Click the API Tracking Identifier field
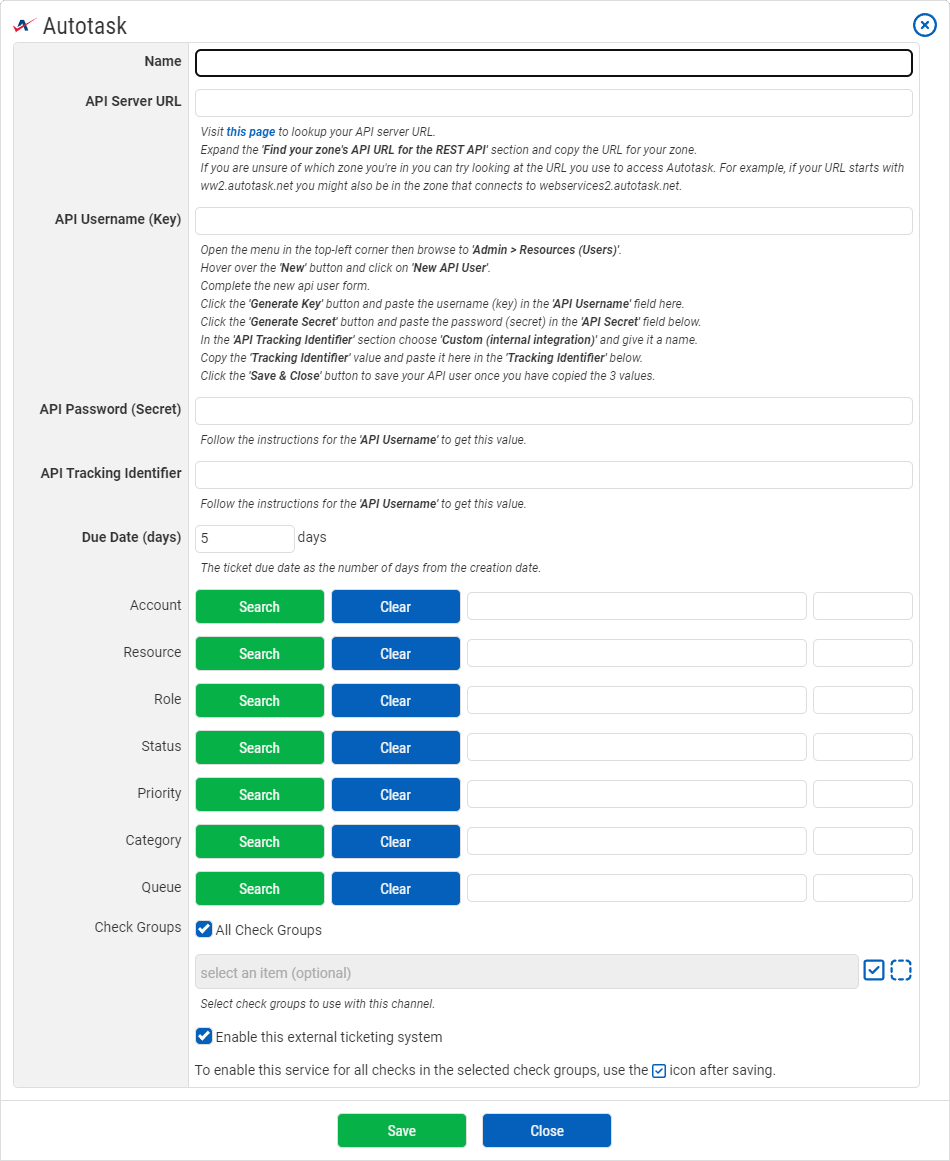Image resolution: width=950 pixels, height=1161 pixels. (x=553, y=475)
